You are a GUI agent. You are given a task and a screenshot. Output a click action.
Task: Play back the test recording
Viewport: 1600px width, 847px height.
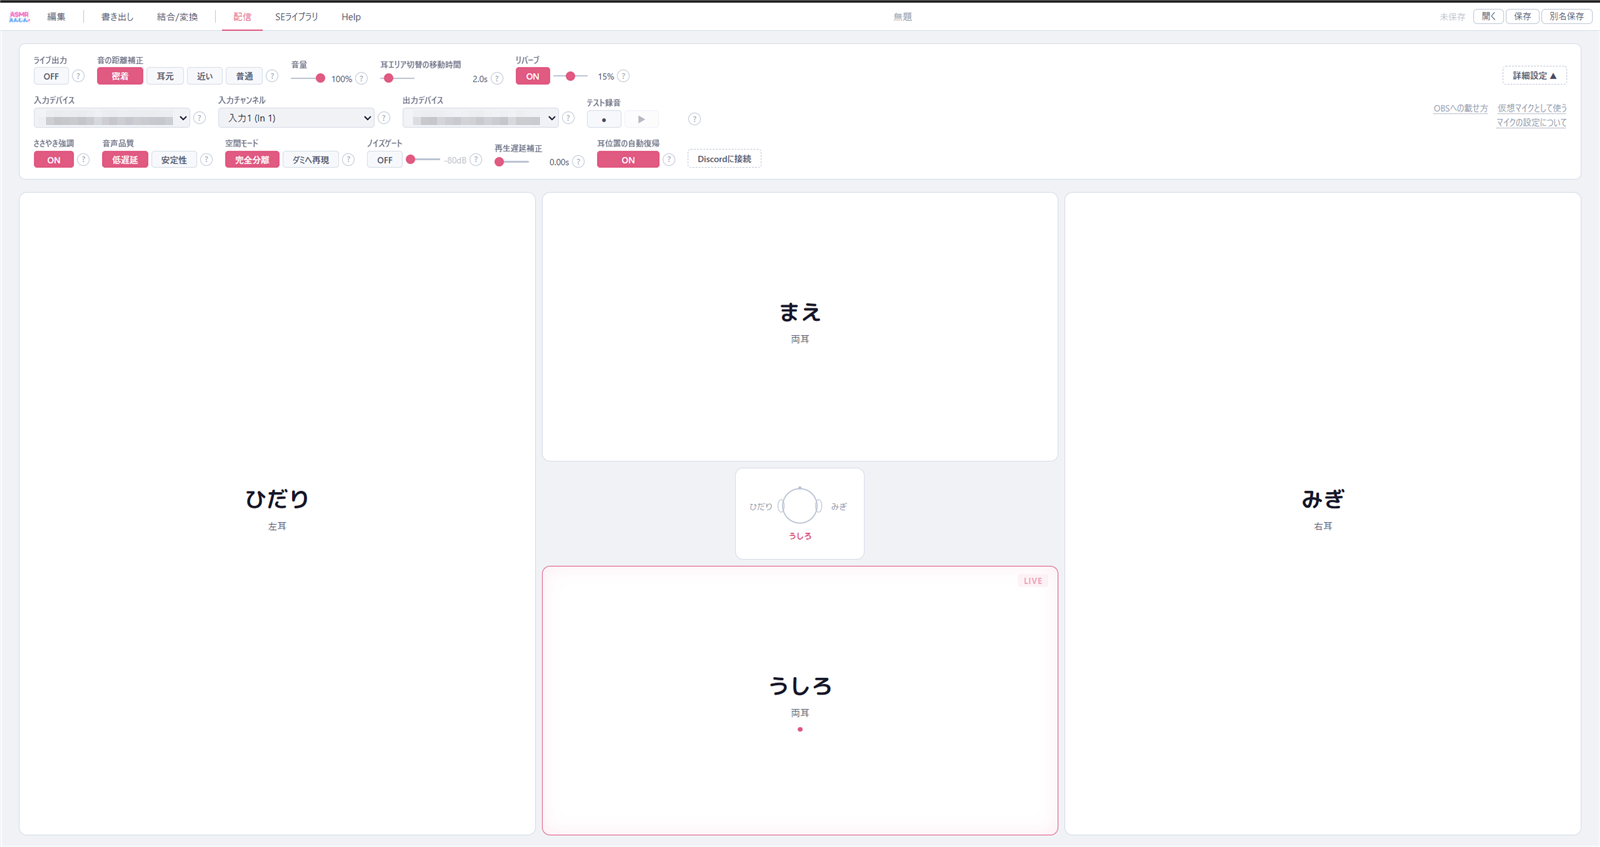tap(641, 119)
